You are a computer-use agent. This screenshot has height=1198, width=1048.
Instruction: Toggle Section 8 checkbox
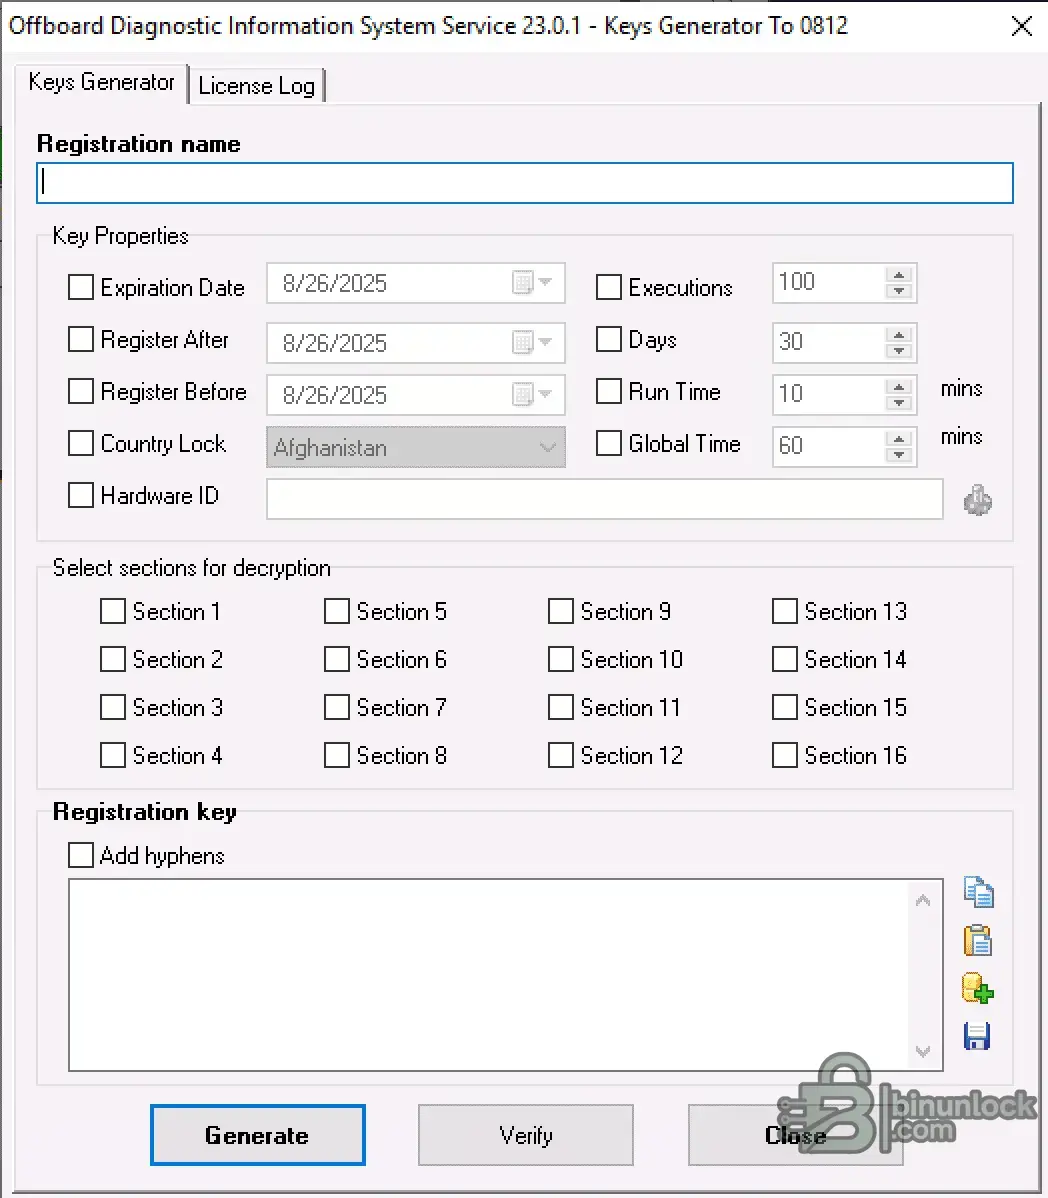(337, 756)
